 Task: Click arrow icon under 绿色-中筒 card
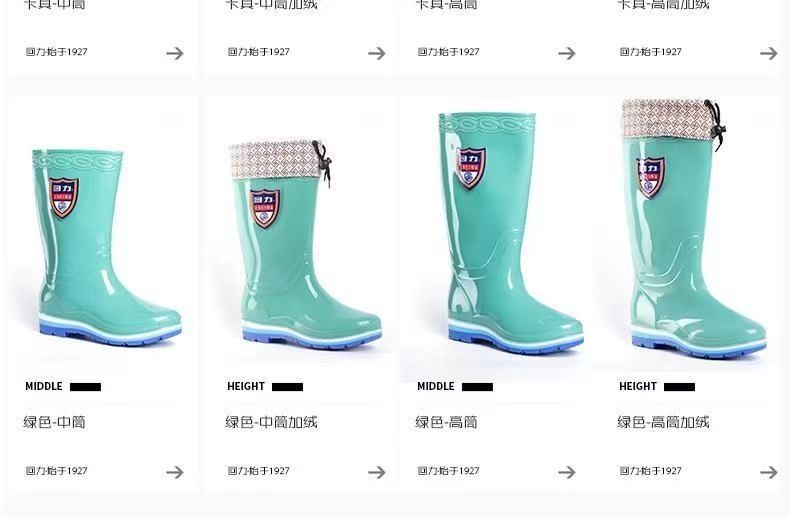(175, 472)
